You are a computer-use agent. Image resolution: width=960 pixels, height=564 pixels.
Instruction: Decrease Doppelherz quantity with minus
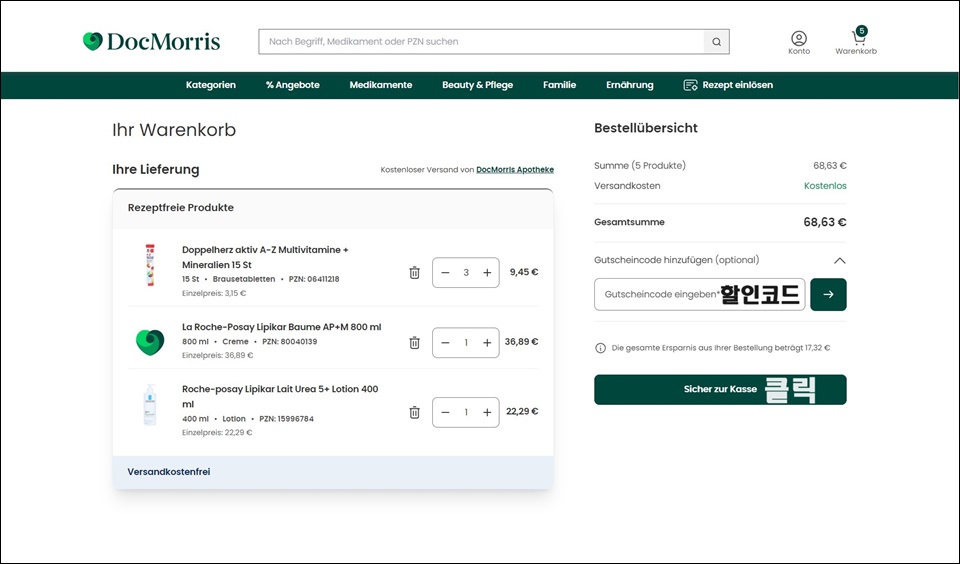click(x=445, y=273)
